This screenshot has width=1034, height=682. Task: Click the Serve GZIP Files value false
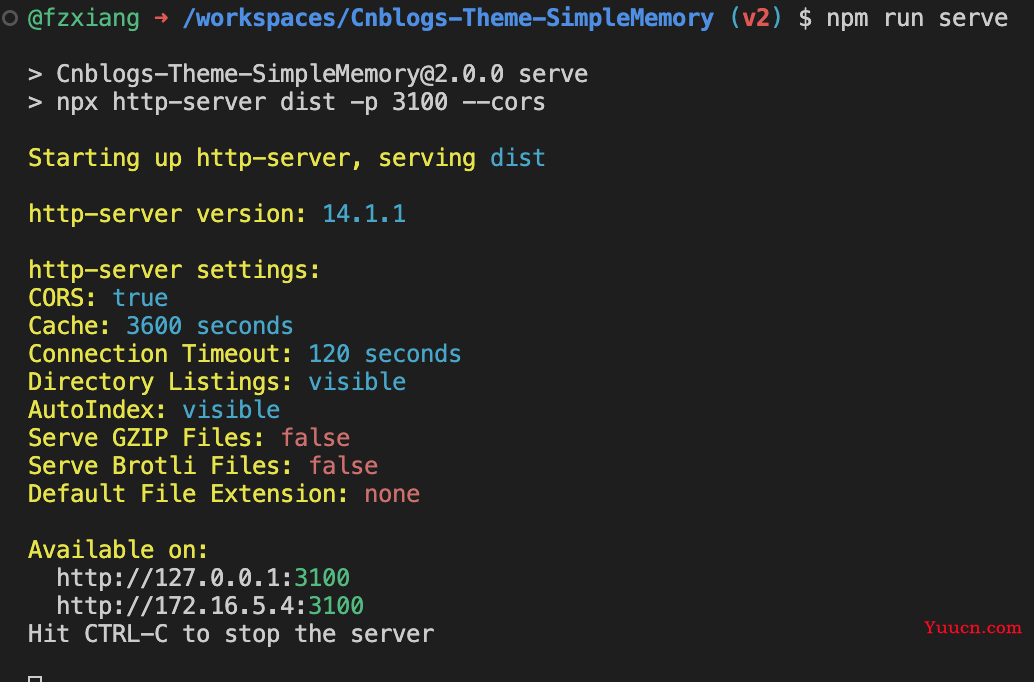tap(315, 438)
